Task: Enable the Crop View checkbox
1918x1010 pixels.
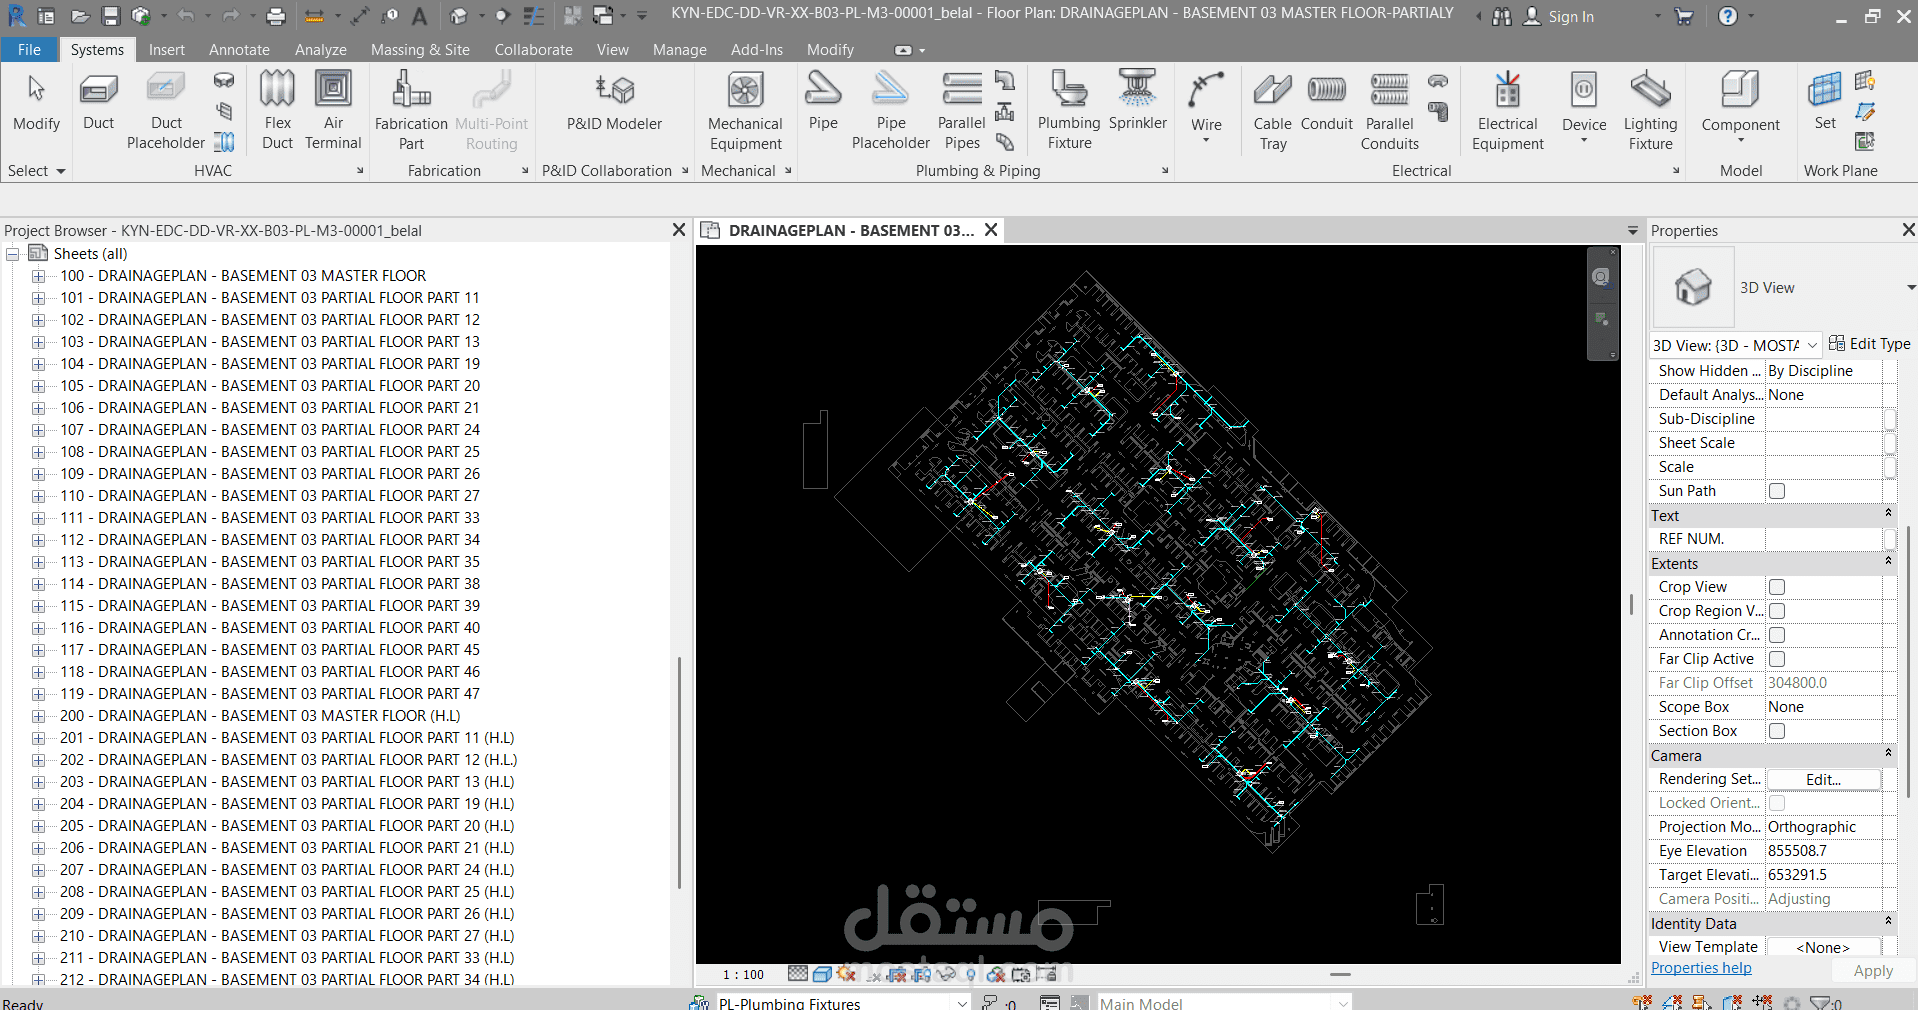Action: pos(1777,587)
